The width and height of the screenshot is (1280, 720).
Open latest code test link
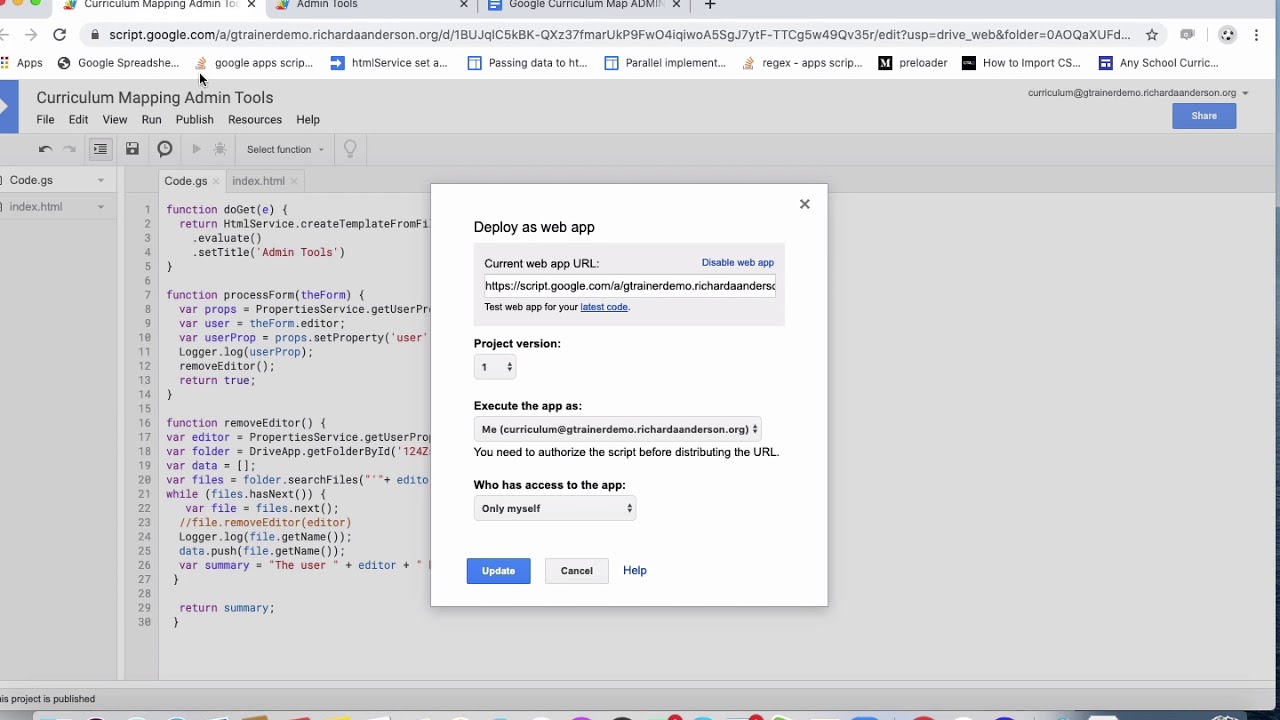click(604, 307)
